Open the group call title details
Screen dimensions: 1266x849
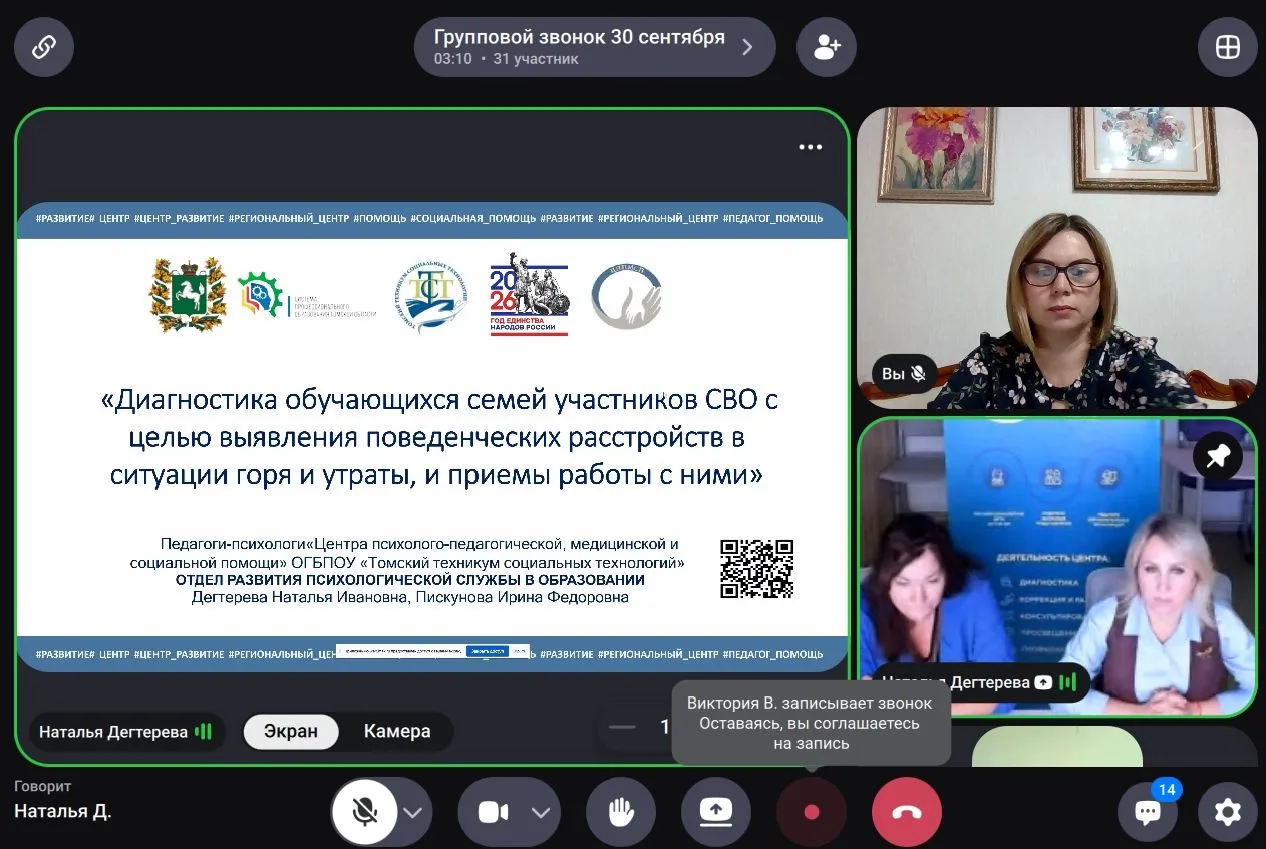[594, 47]
